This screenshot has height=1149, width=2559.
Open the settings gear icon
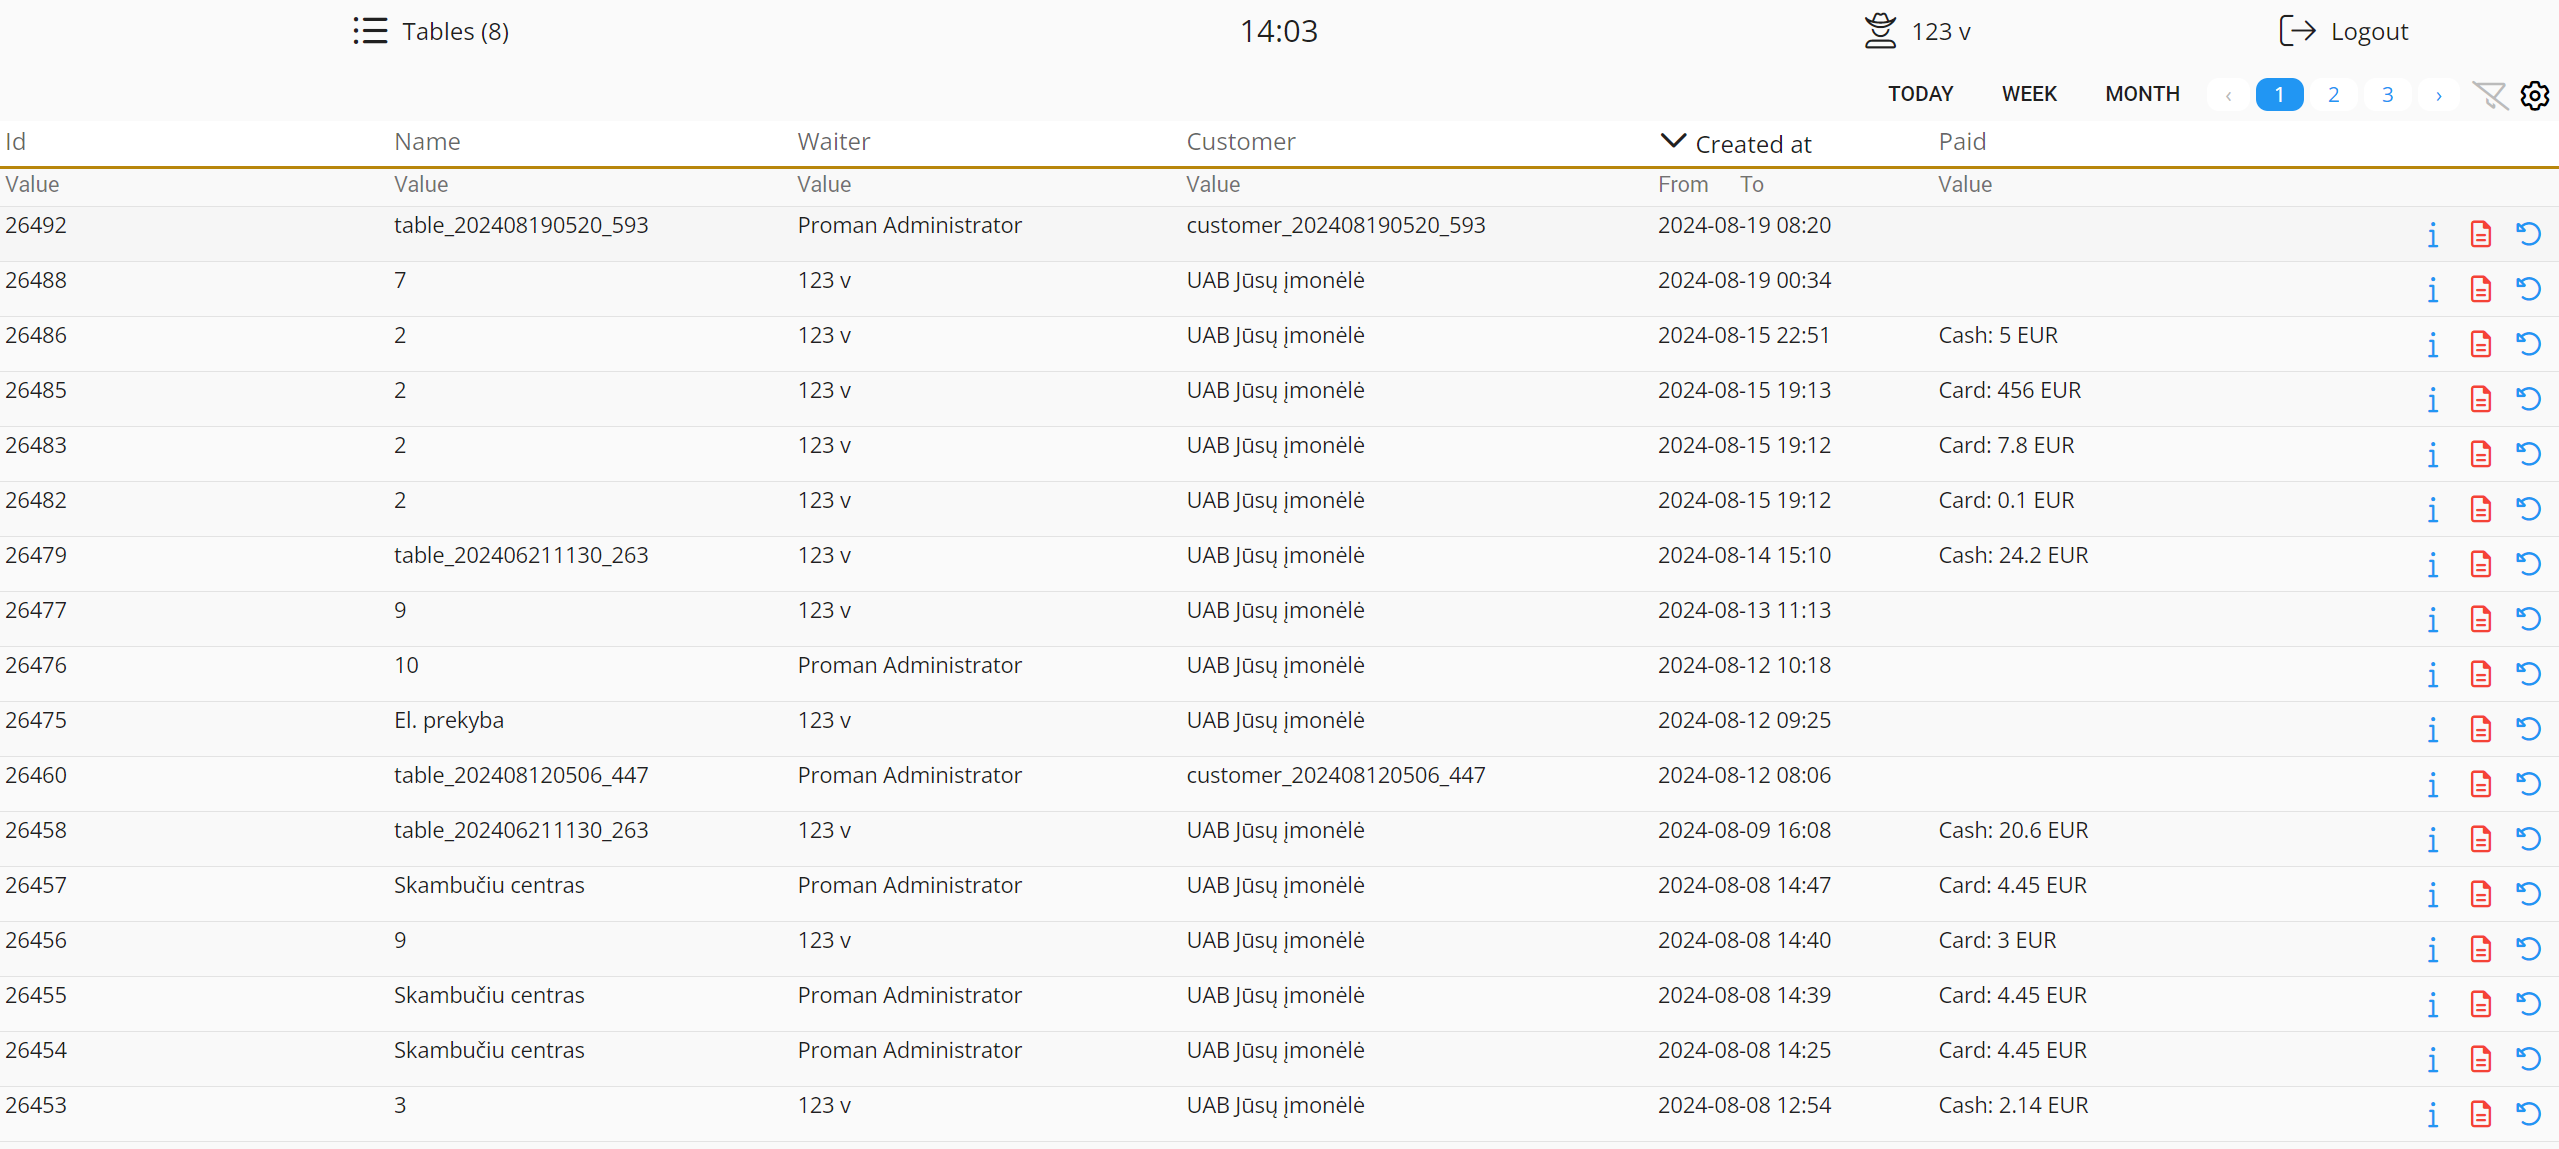[x=2535, y=95]
